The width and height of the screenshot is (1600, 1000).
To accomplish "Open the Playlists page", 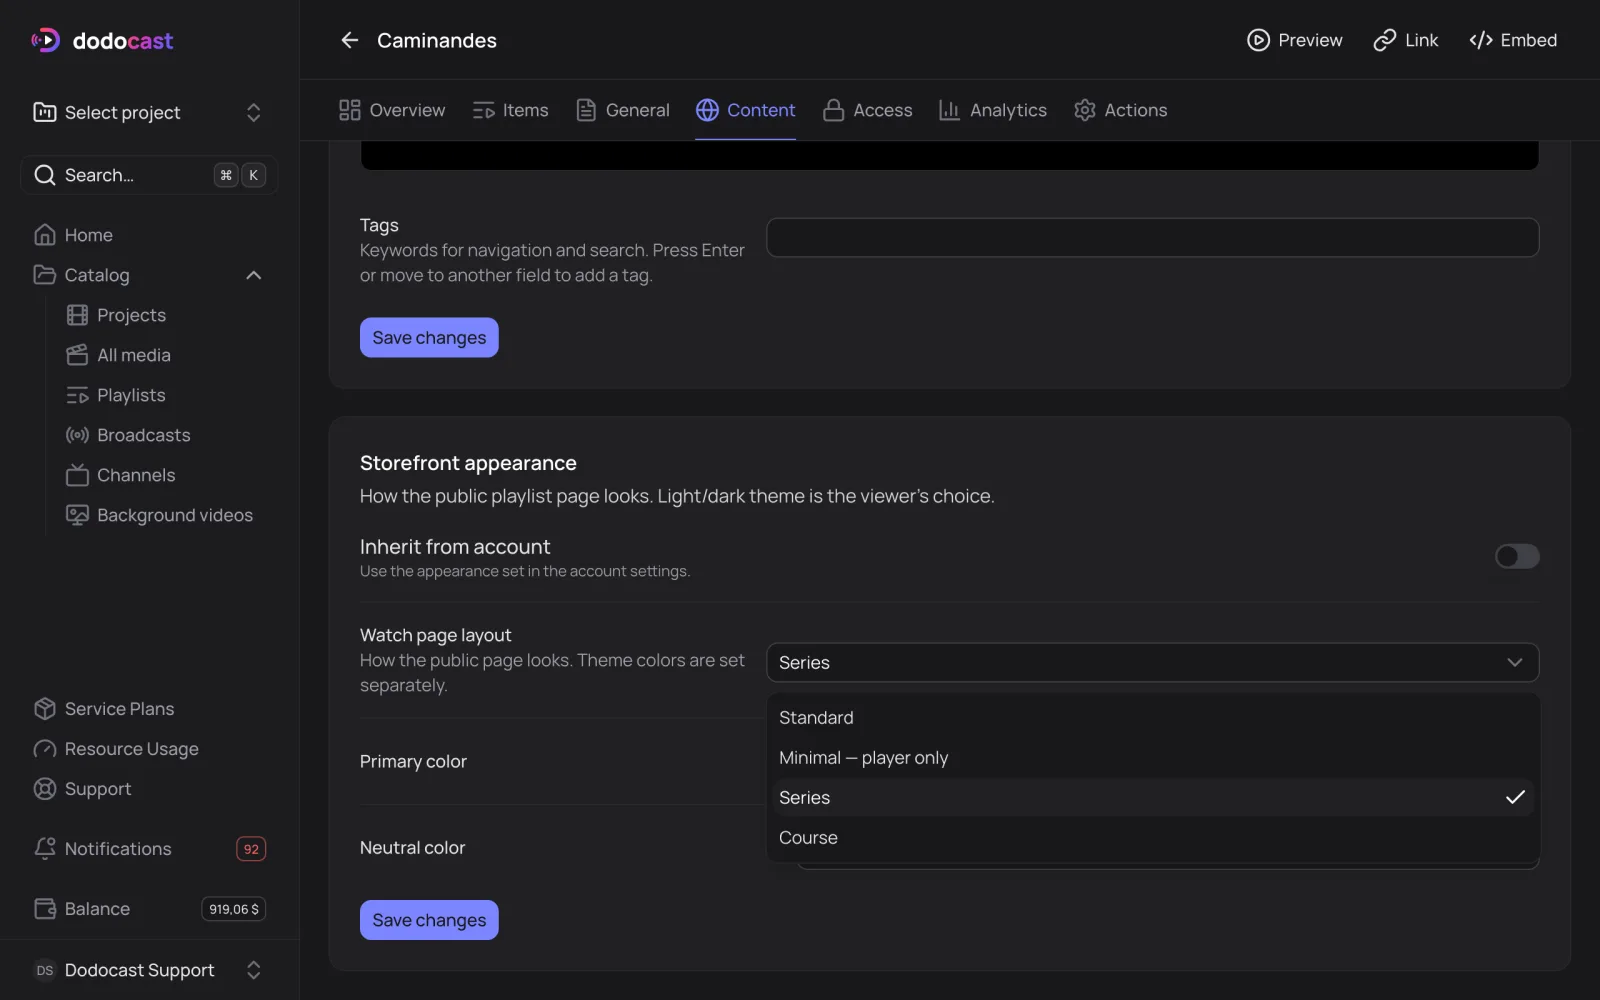I will click(131, 395).
